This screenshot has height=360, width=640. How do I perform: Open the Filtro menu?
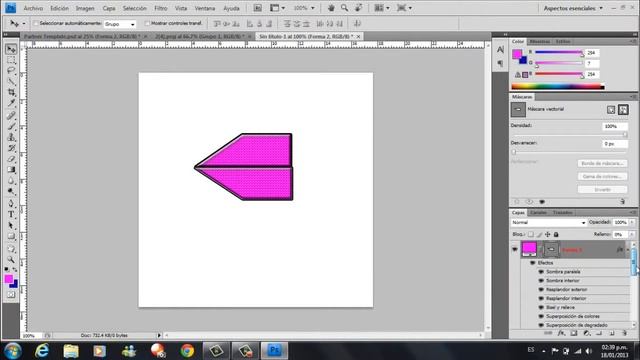pos(161,8)
